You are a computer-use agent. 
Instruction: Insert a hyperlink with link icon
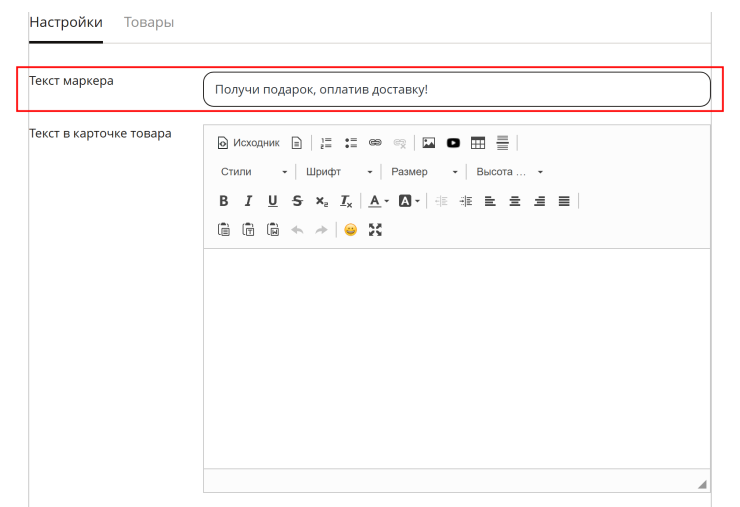click(x=375, y=143)
